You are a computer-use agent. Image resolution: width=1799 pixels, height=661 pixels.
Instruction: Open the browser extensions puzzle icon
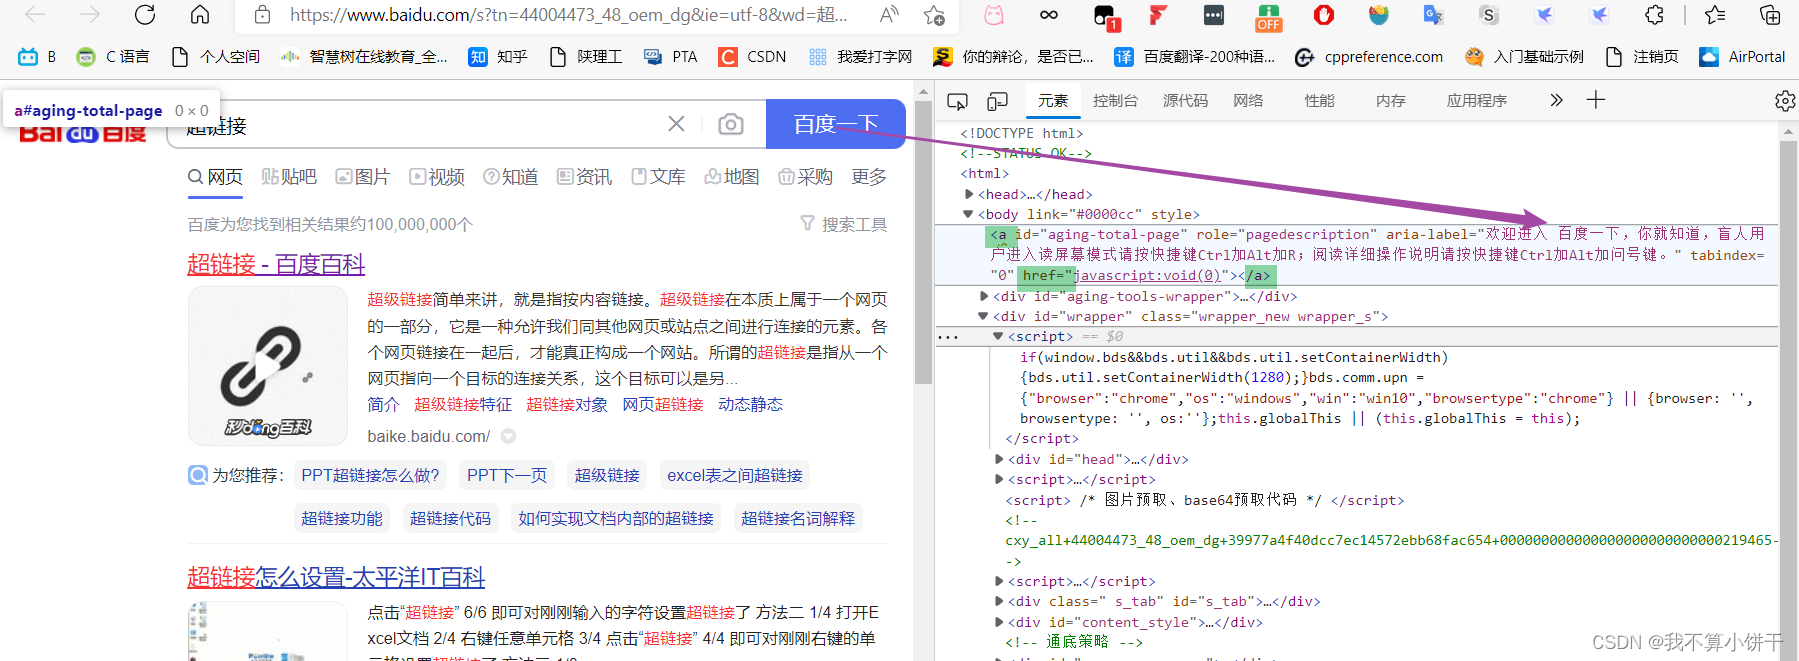coord(1655,15)
